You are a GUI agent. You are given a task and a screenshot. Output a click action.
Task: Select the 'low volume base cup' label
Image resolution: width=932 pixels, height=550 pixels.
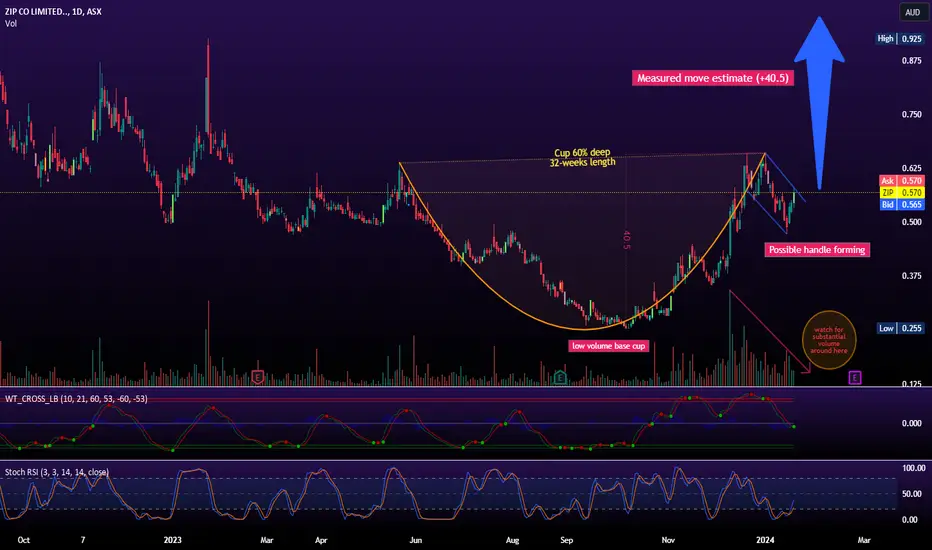(608, 345)
